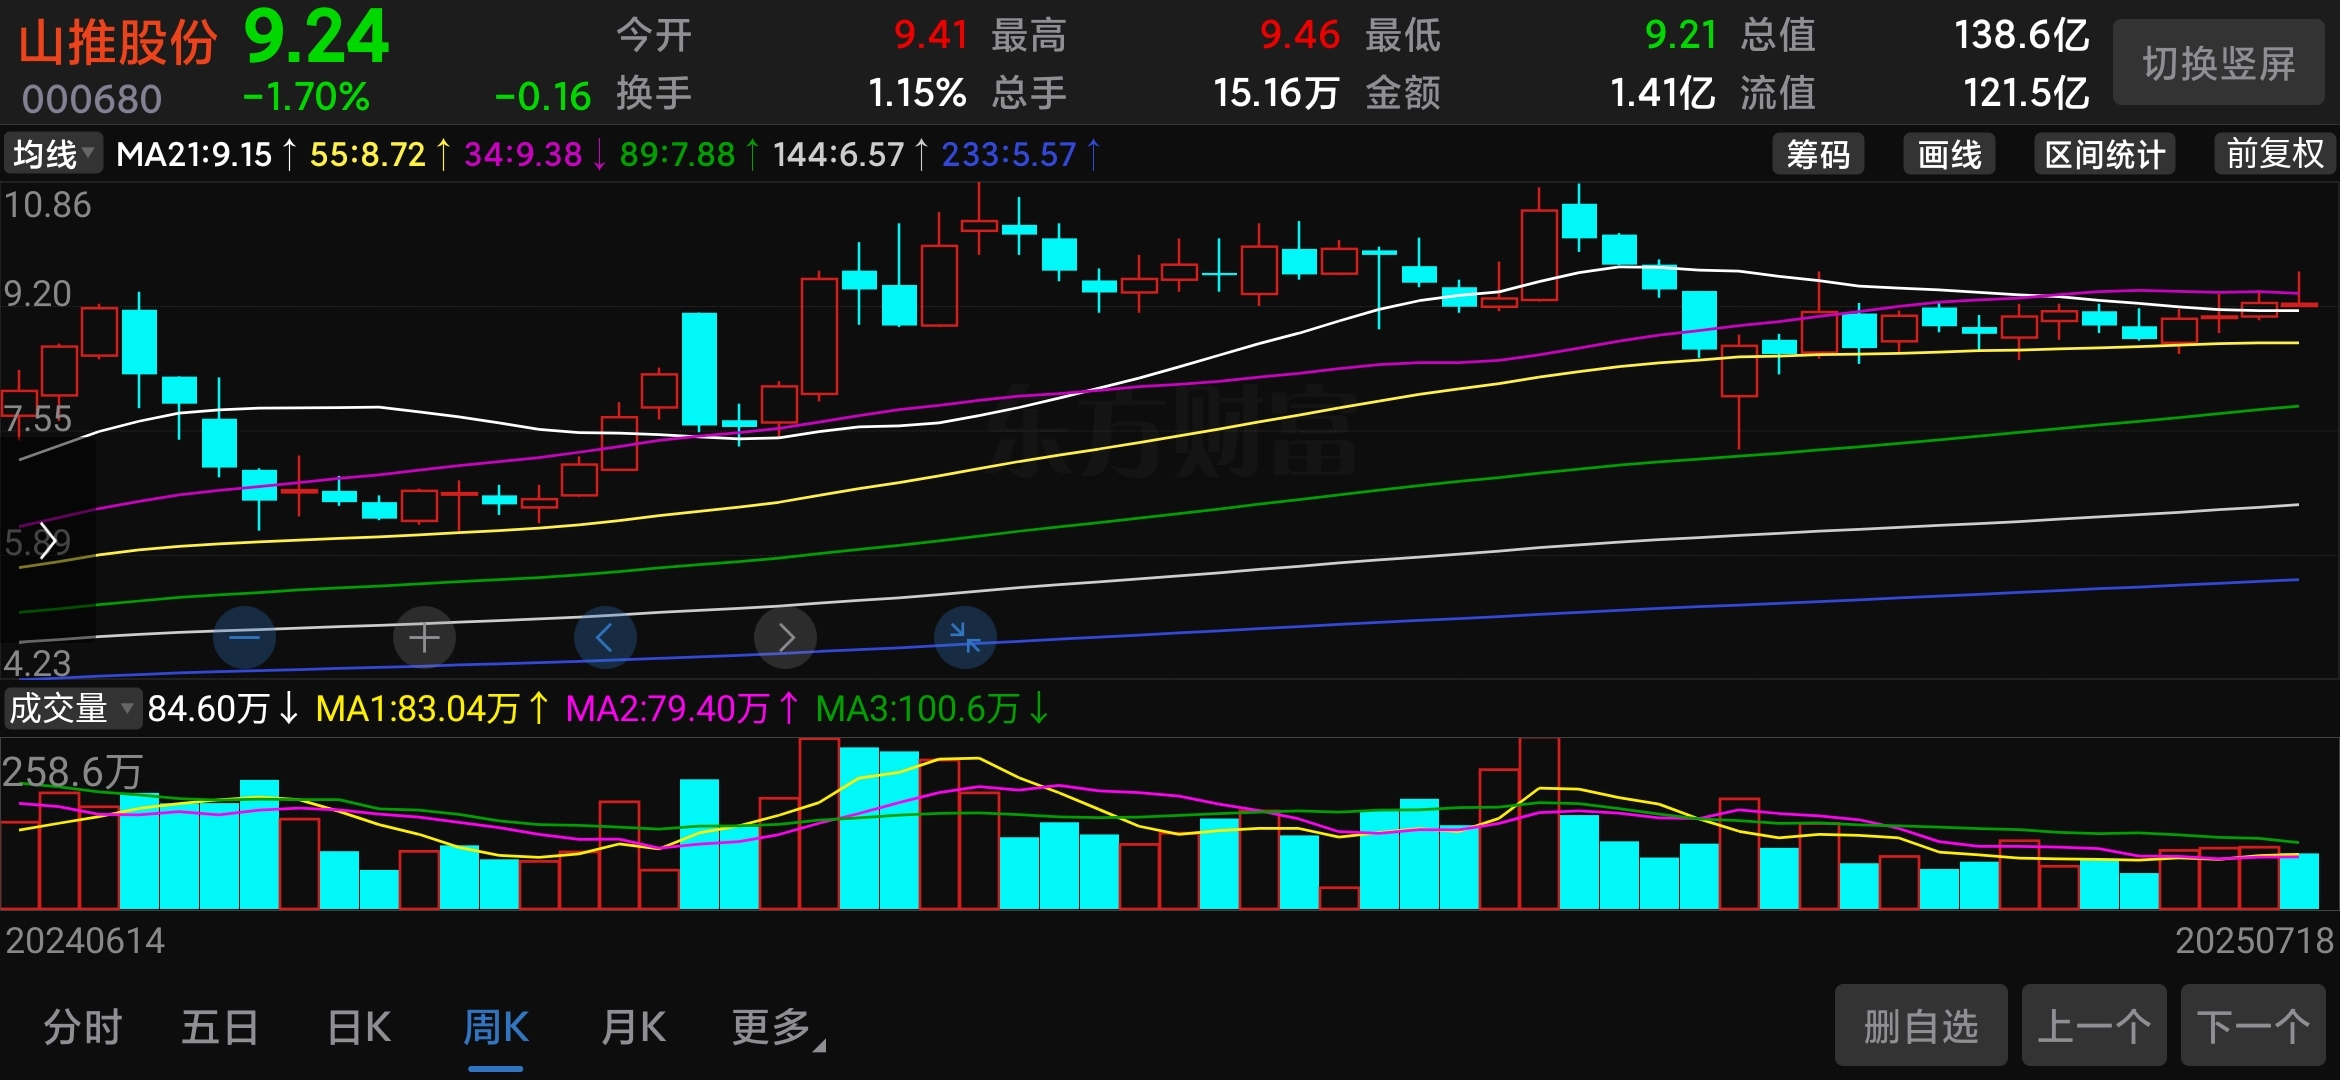Click 最低 price 9.21

click(x=1680, y=35)
